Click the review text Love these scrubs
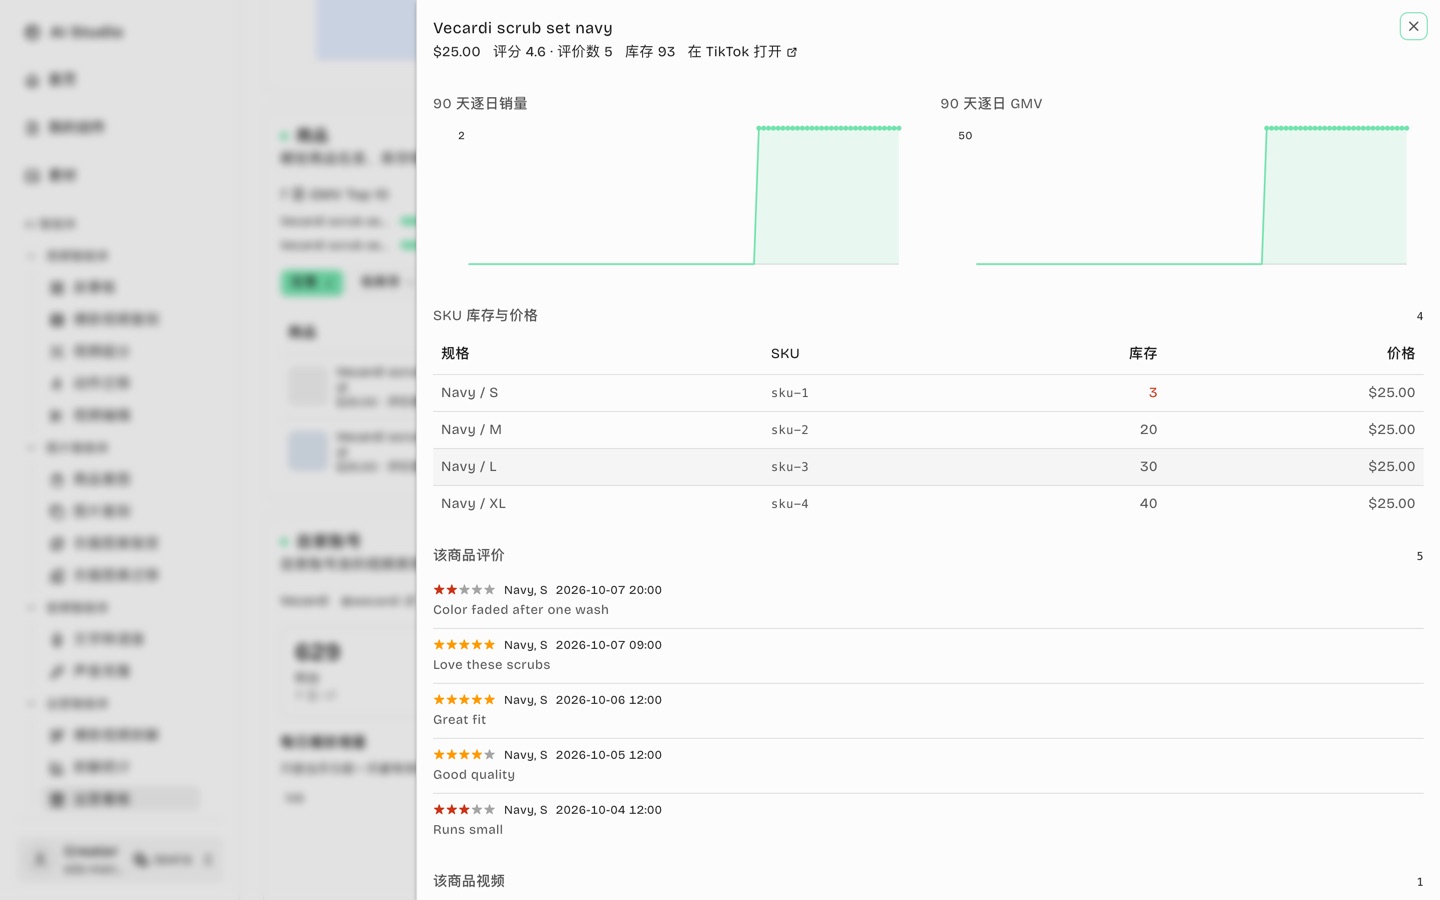The image size is (1440, 900). [x=492, y=665]
